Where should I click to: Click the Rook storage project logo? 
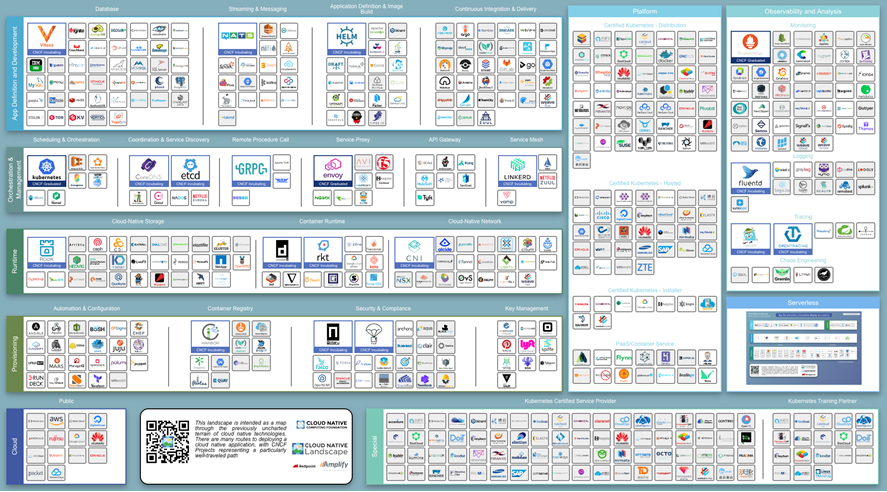click(46, 253)
